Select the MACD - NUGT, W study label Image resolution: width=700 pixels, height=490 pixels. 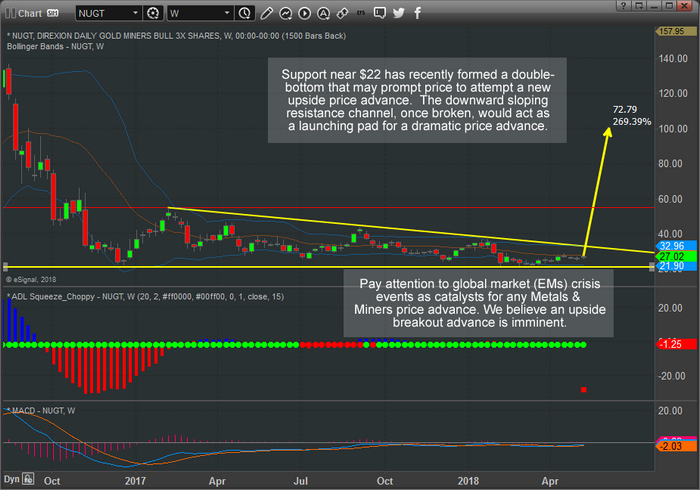coord(43,411)
